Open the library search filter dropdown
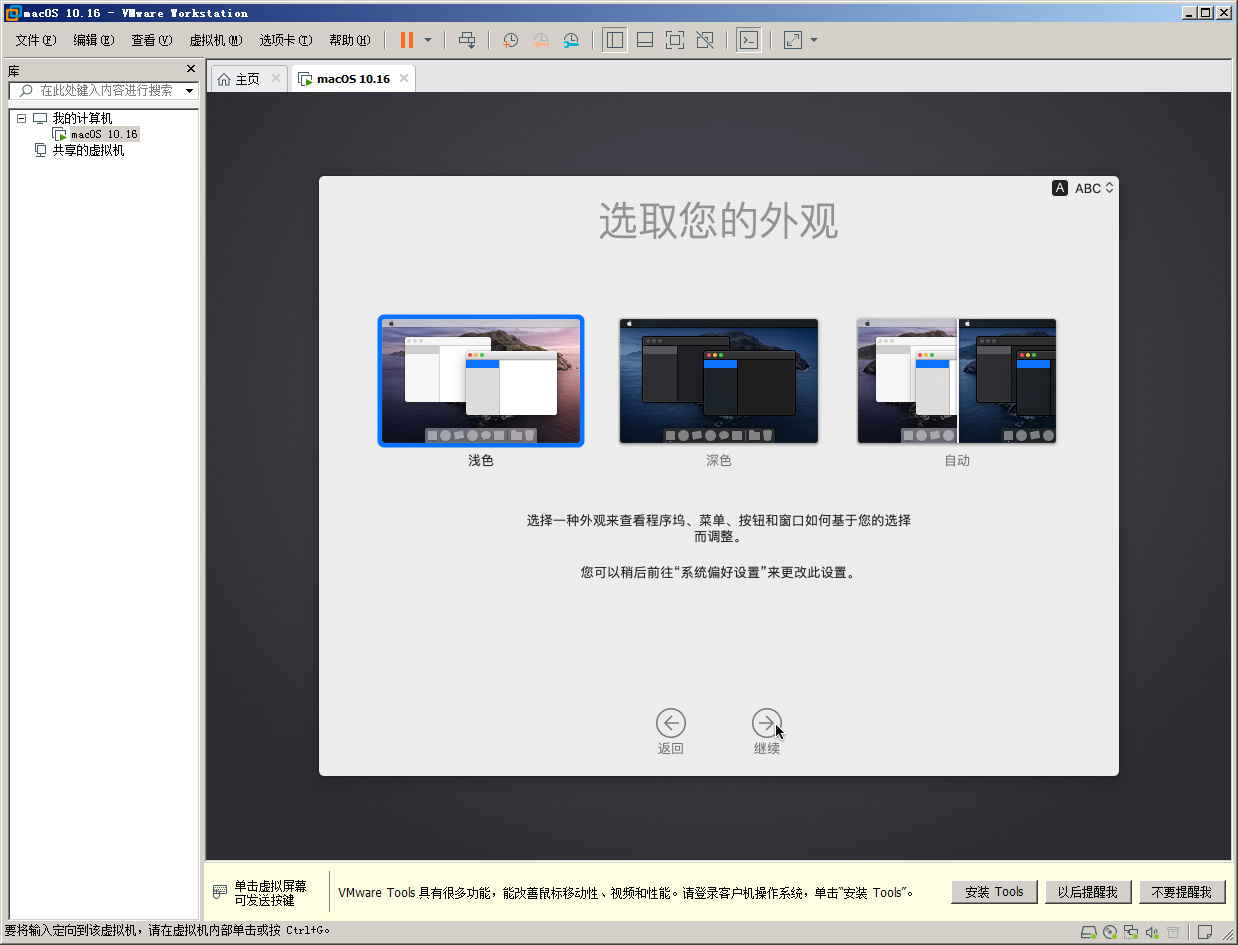Image resolution: width=1238 pixels, height=945 pixels. 190,90
